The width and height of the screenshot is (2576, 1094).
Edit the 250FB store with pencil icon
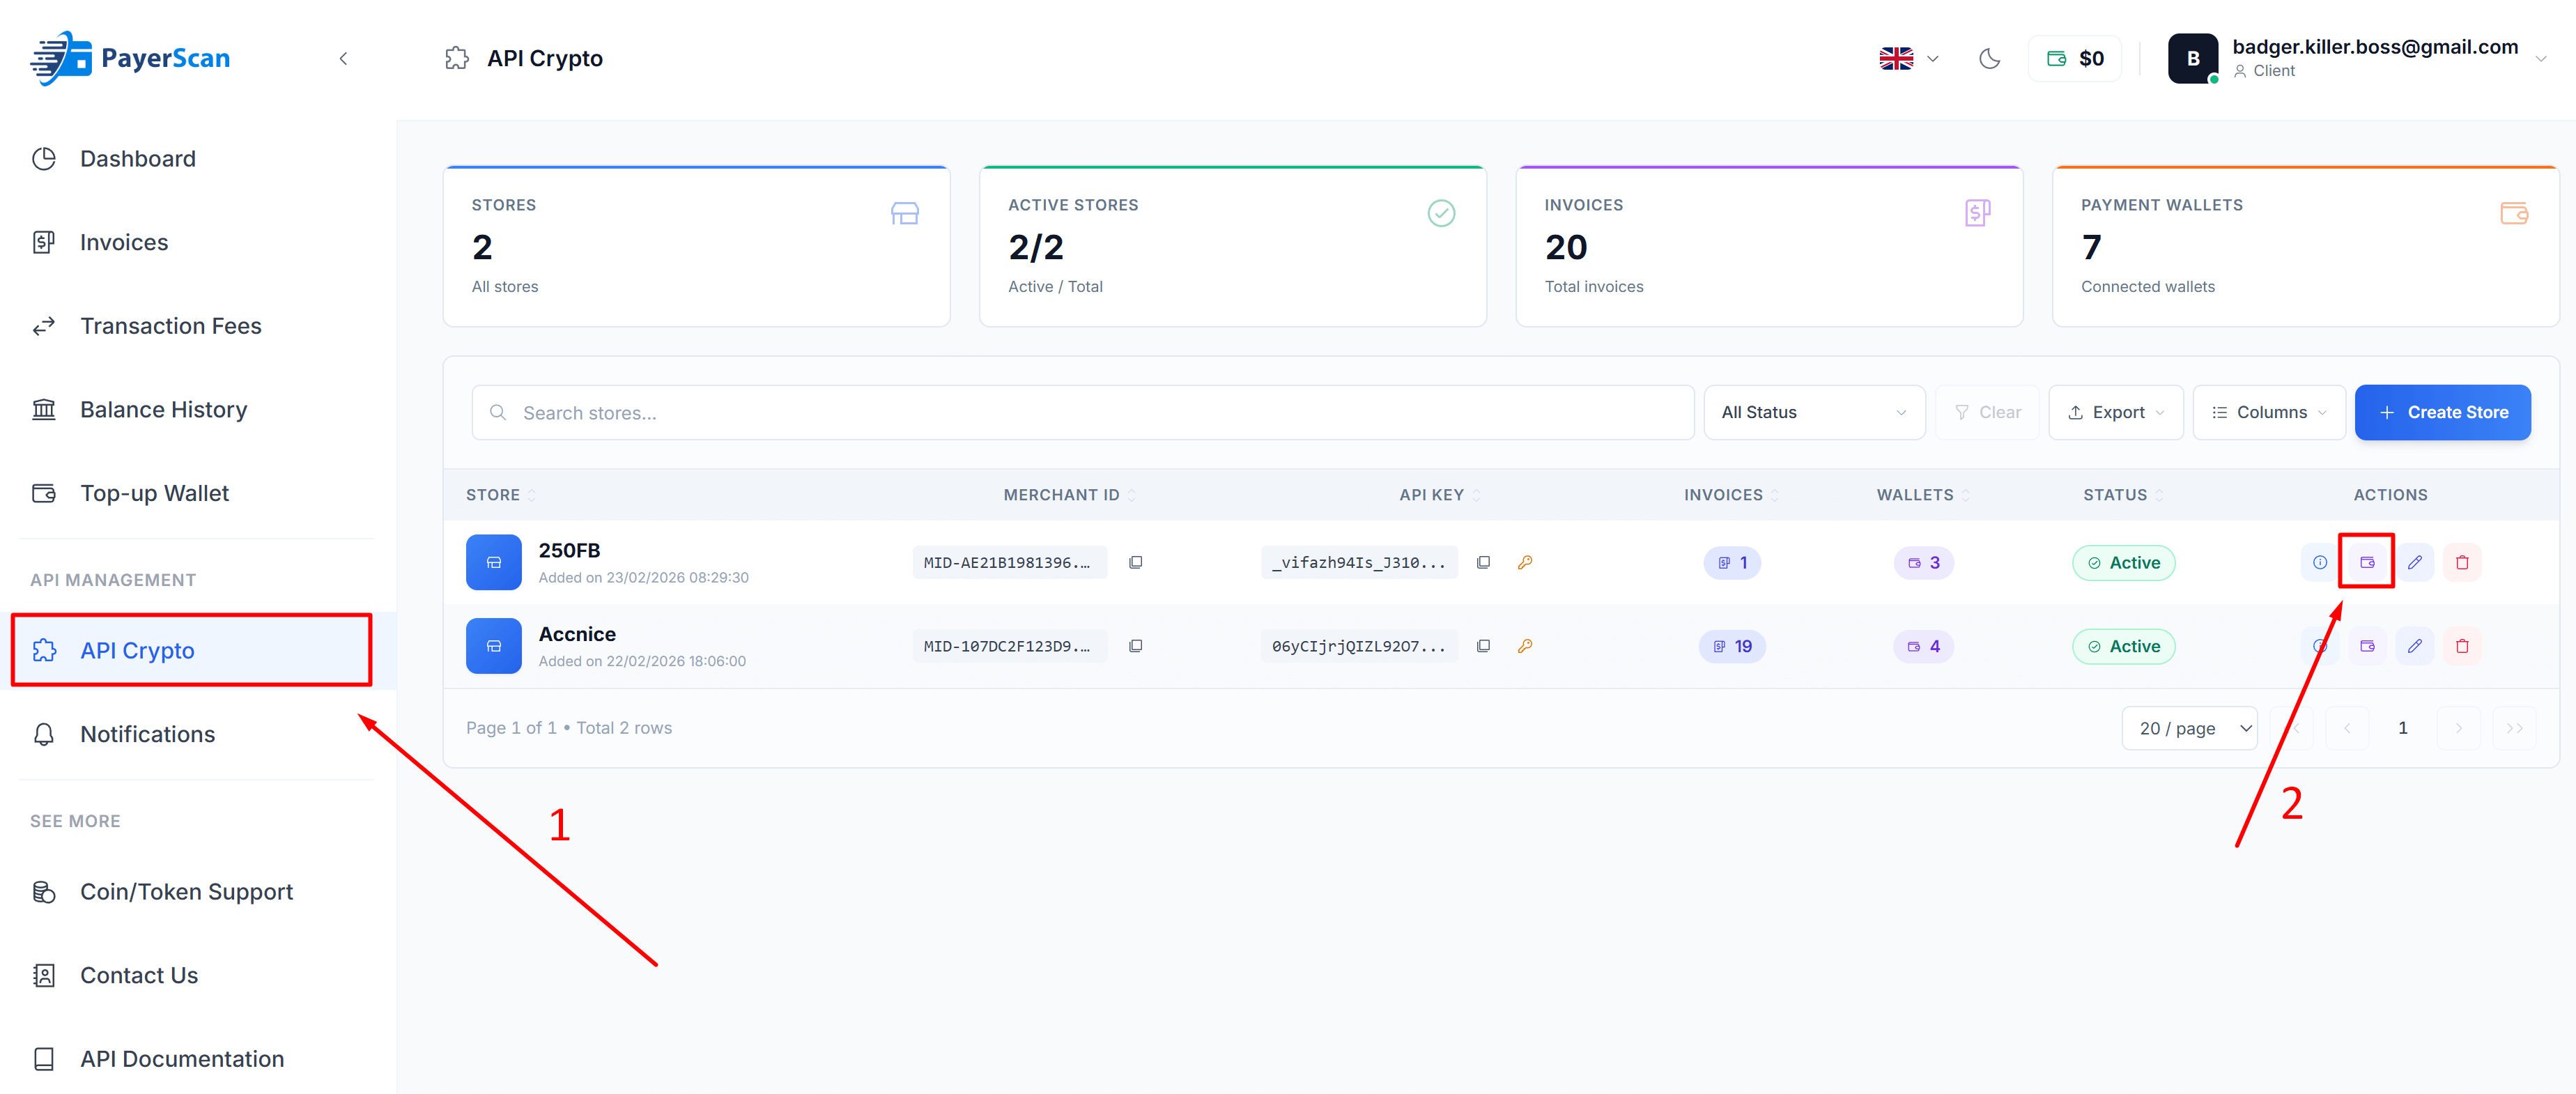point(2415,562)
